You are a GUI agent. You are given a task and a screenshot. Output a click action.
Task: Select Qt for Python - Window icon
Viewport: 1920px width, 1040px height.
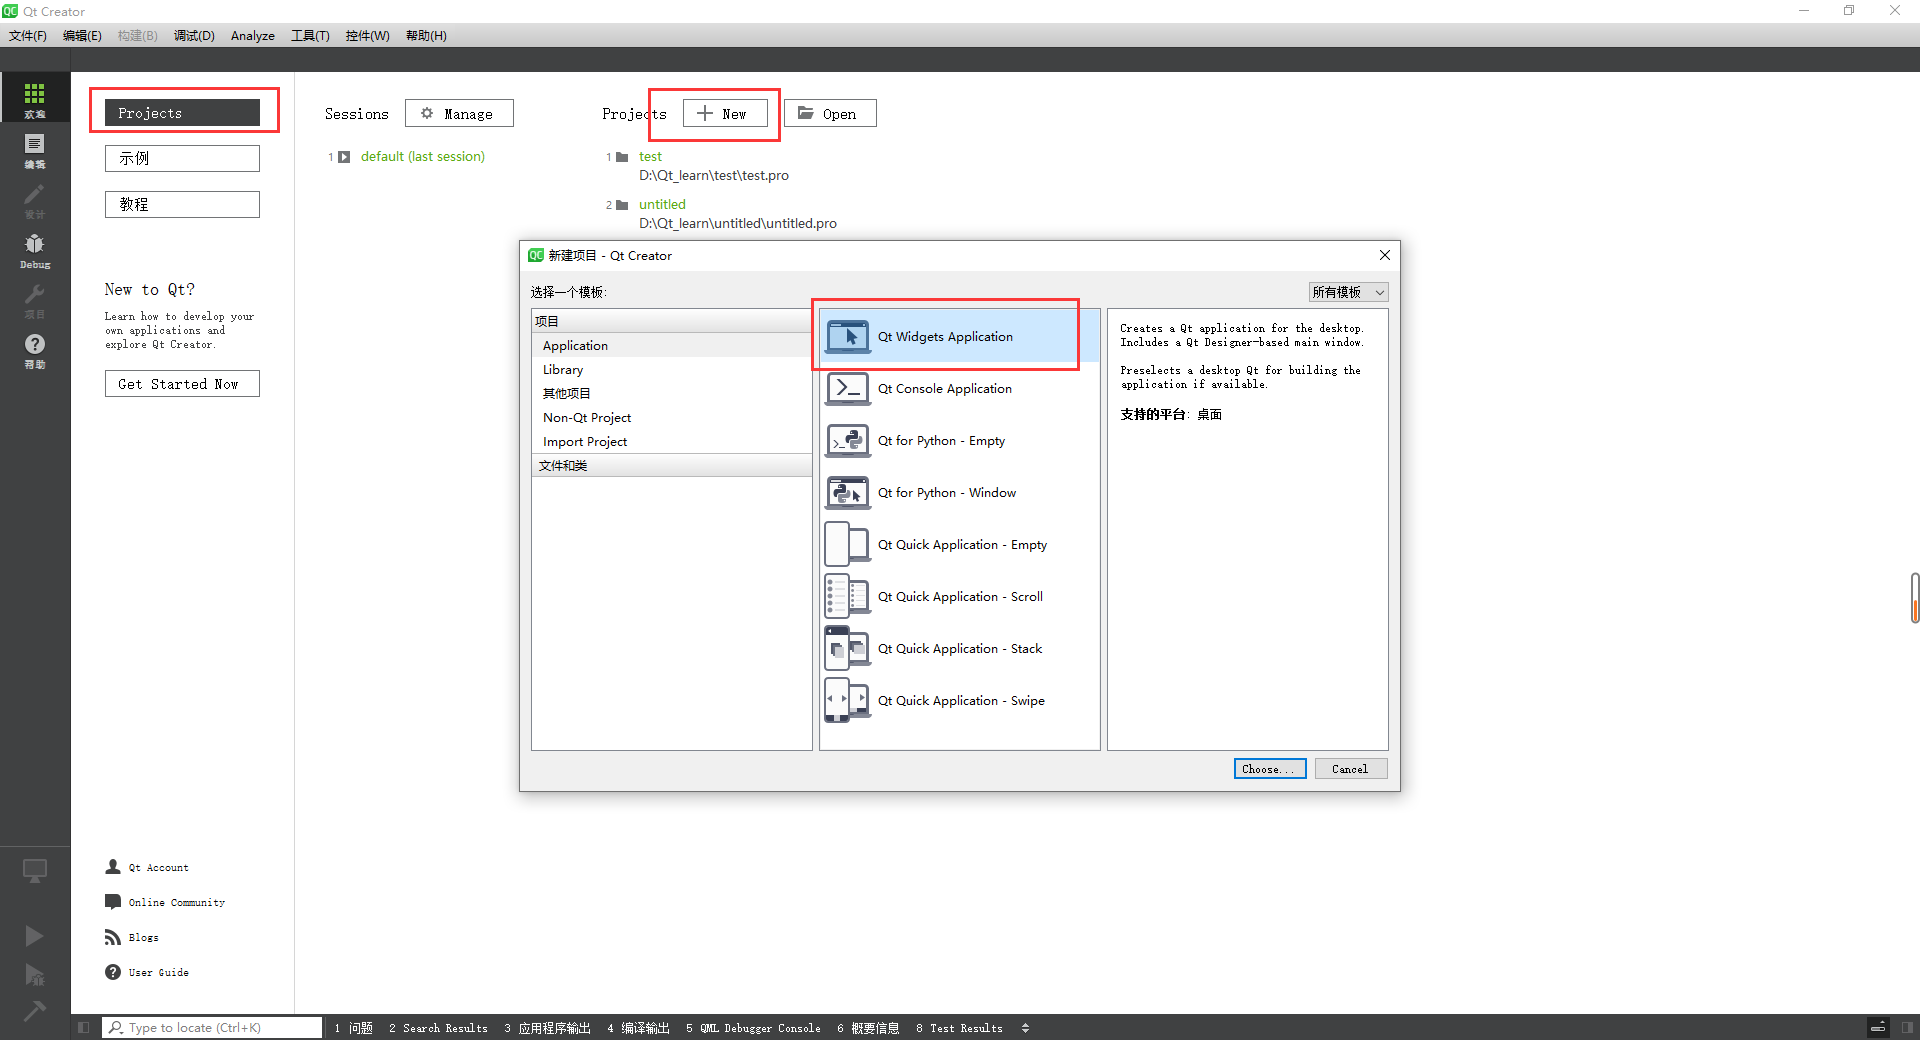click(x=848, y=493)
